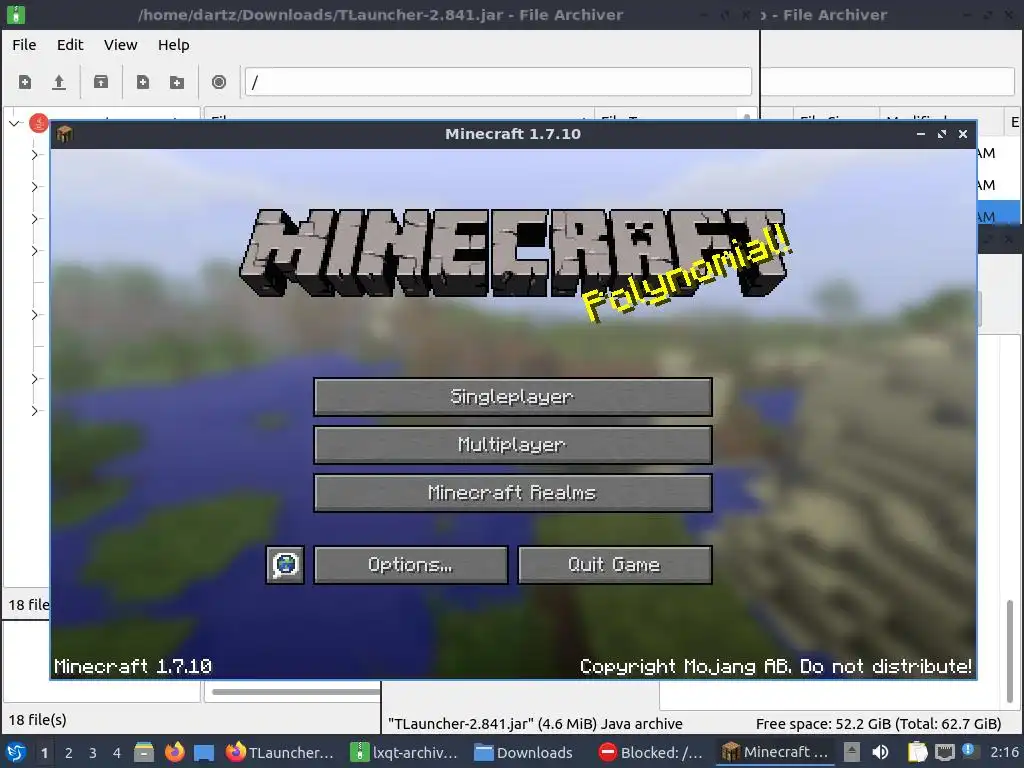Collapse the root archive tree node
The width and height of the screenshot is (1024, 768).
click(14, 123)
